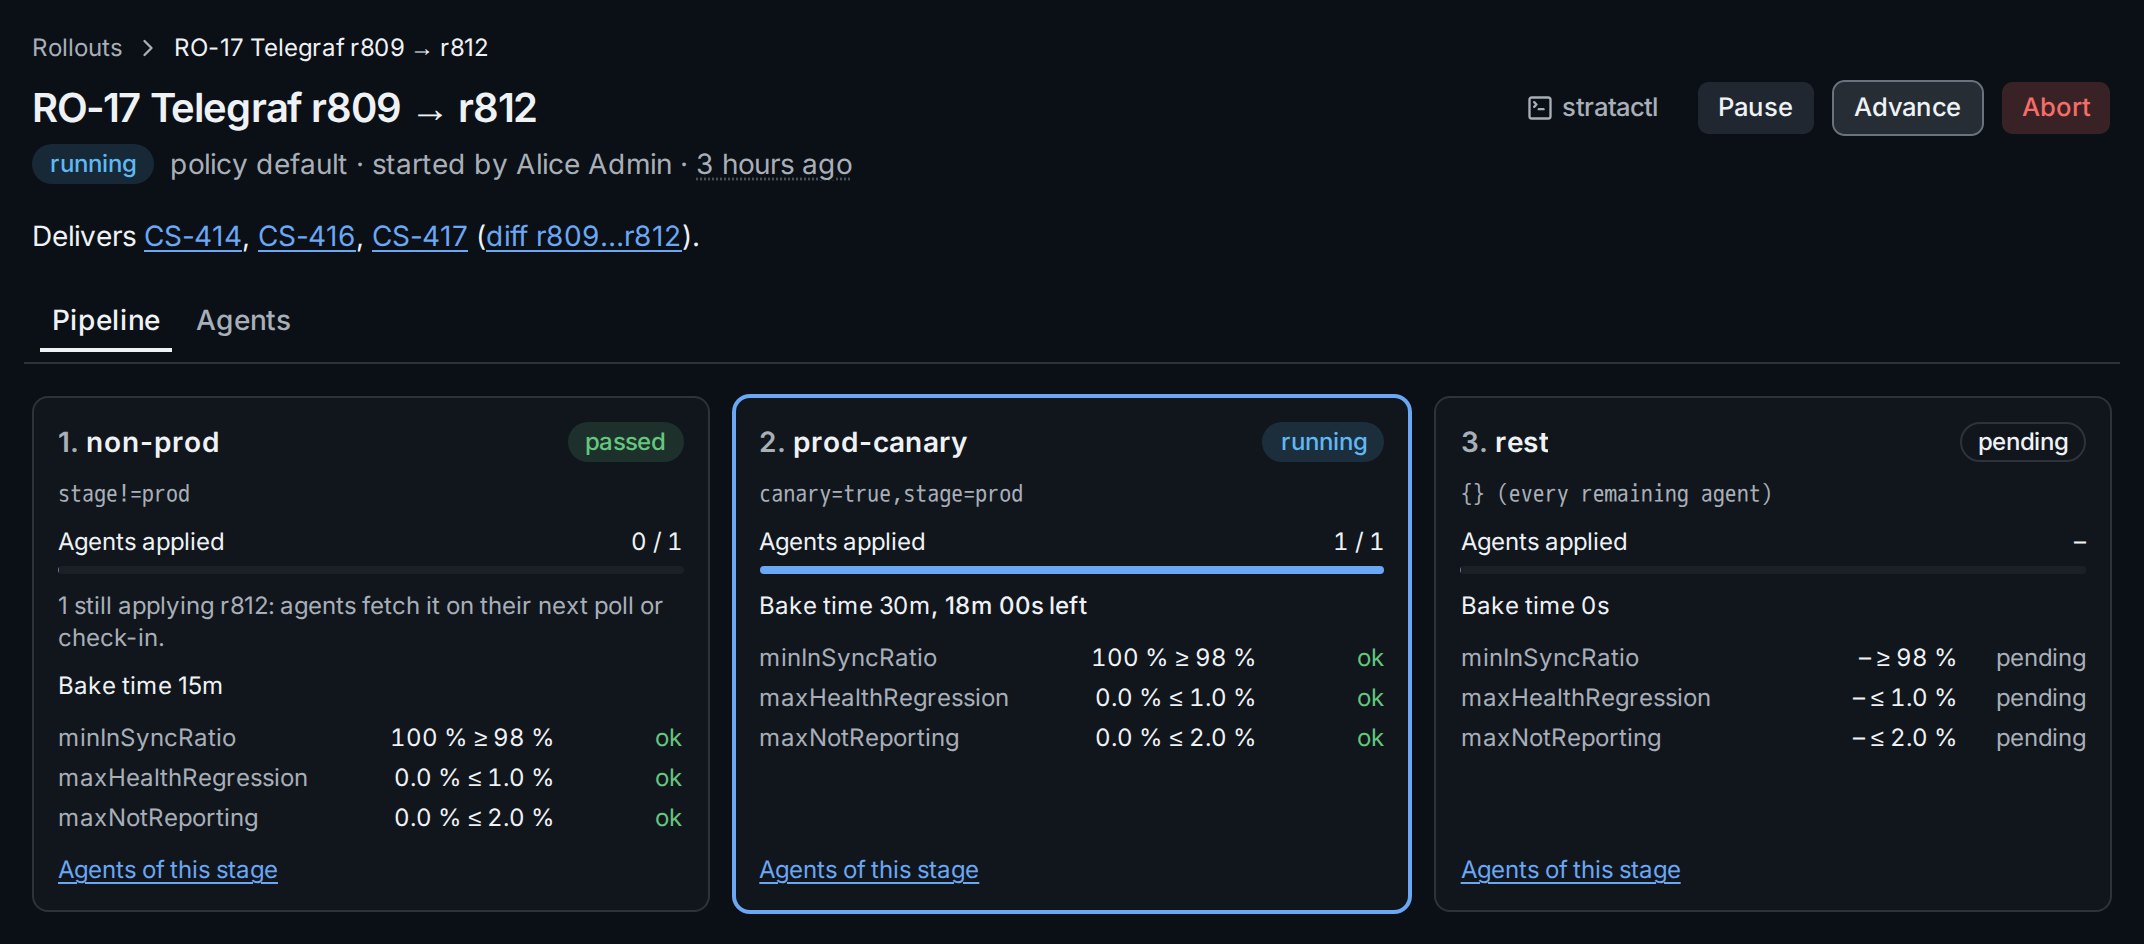Screen dimensions: 2144x944
Task: Click the prod-canary agents applied progress bar
Action: [1072, 570]
